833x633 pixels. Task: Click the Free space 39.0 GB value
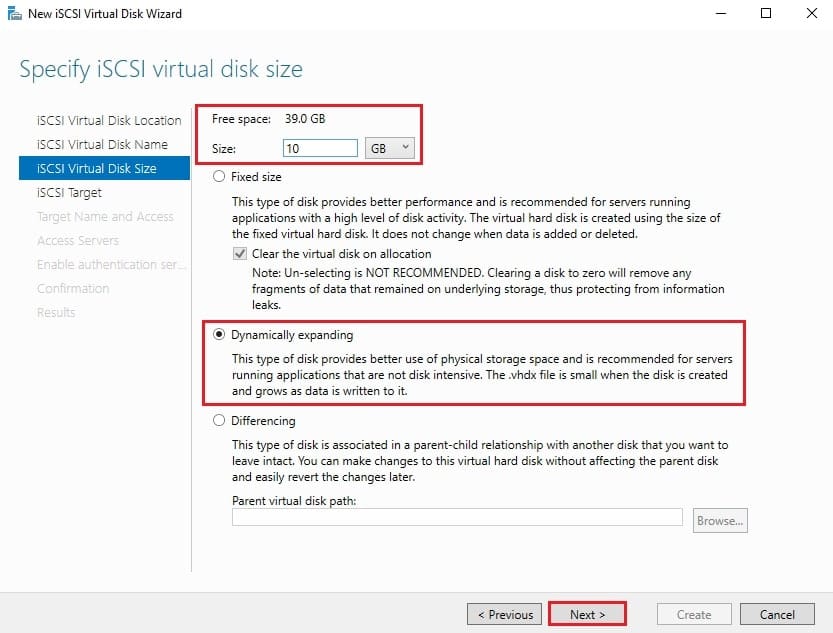tap(304, 118)
